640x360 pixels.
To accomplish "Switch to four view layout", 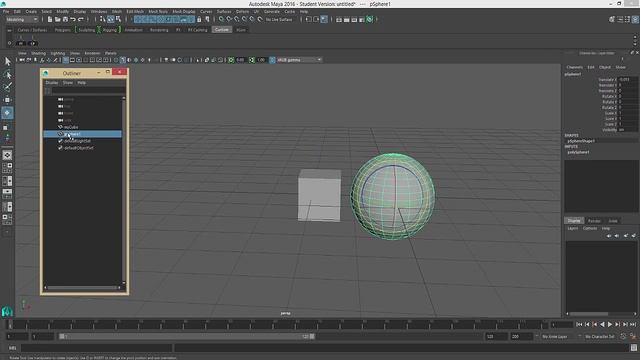I will (x=7, y=168).
